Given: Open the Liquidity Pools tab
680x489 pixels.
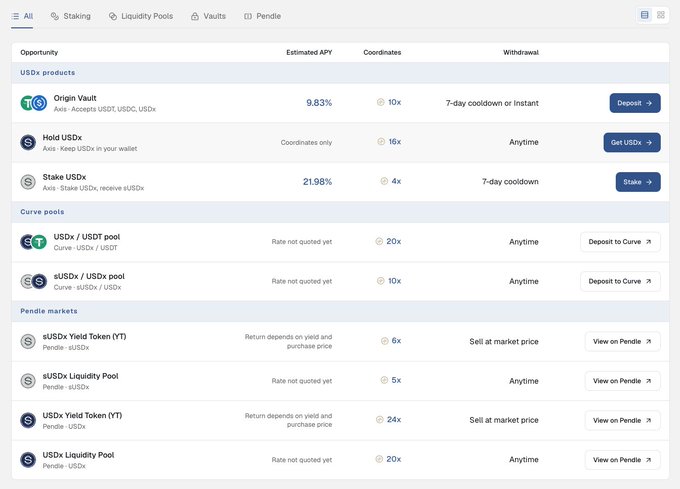Looking at the screenshot, I should pos(141,16).
